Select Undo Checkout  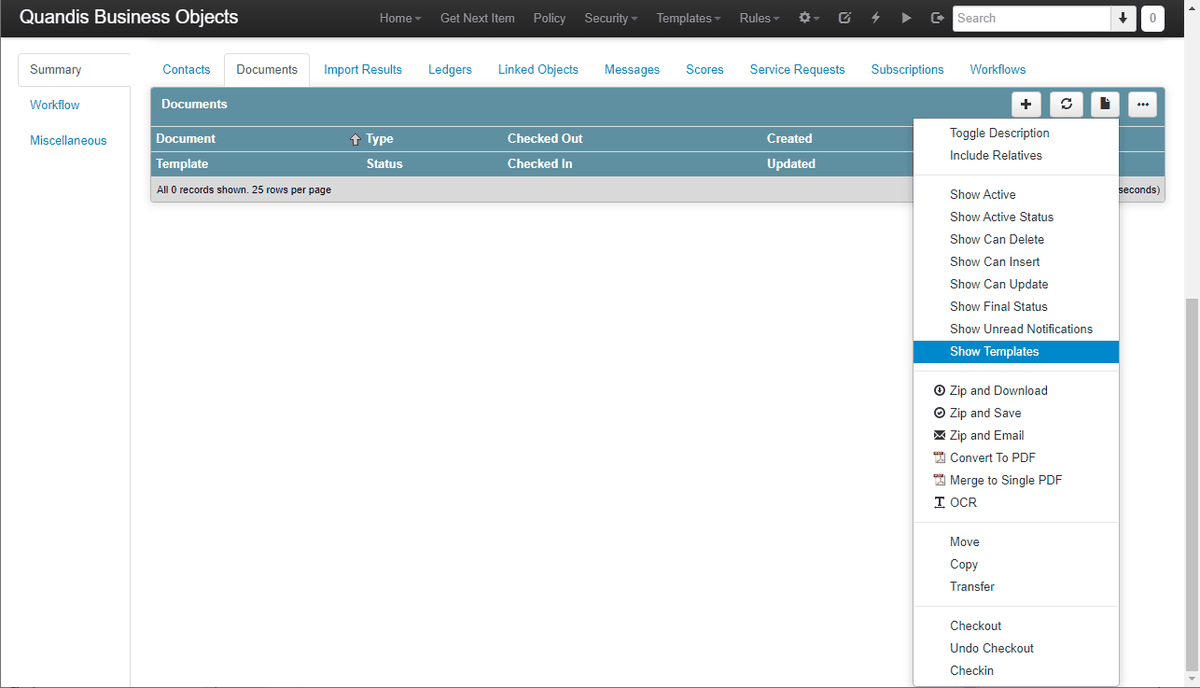[x=1016, y=648]
